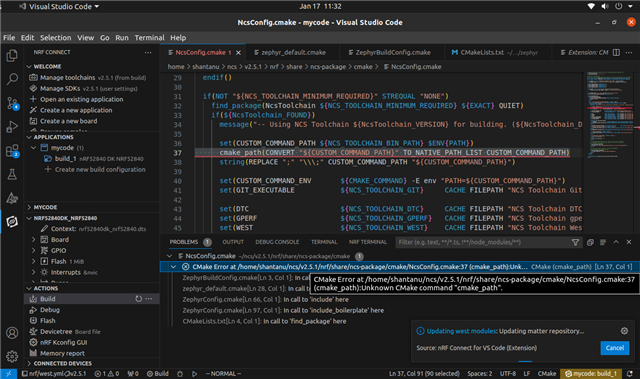Open nRF Connect activity bar icon
Screen dimensions: 640x379
12,222
